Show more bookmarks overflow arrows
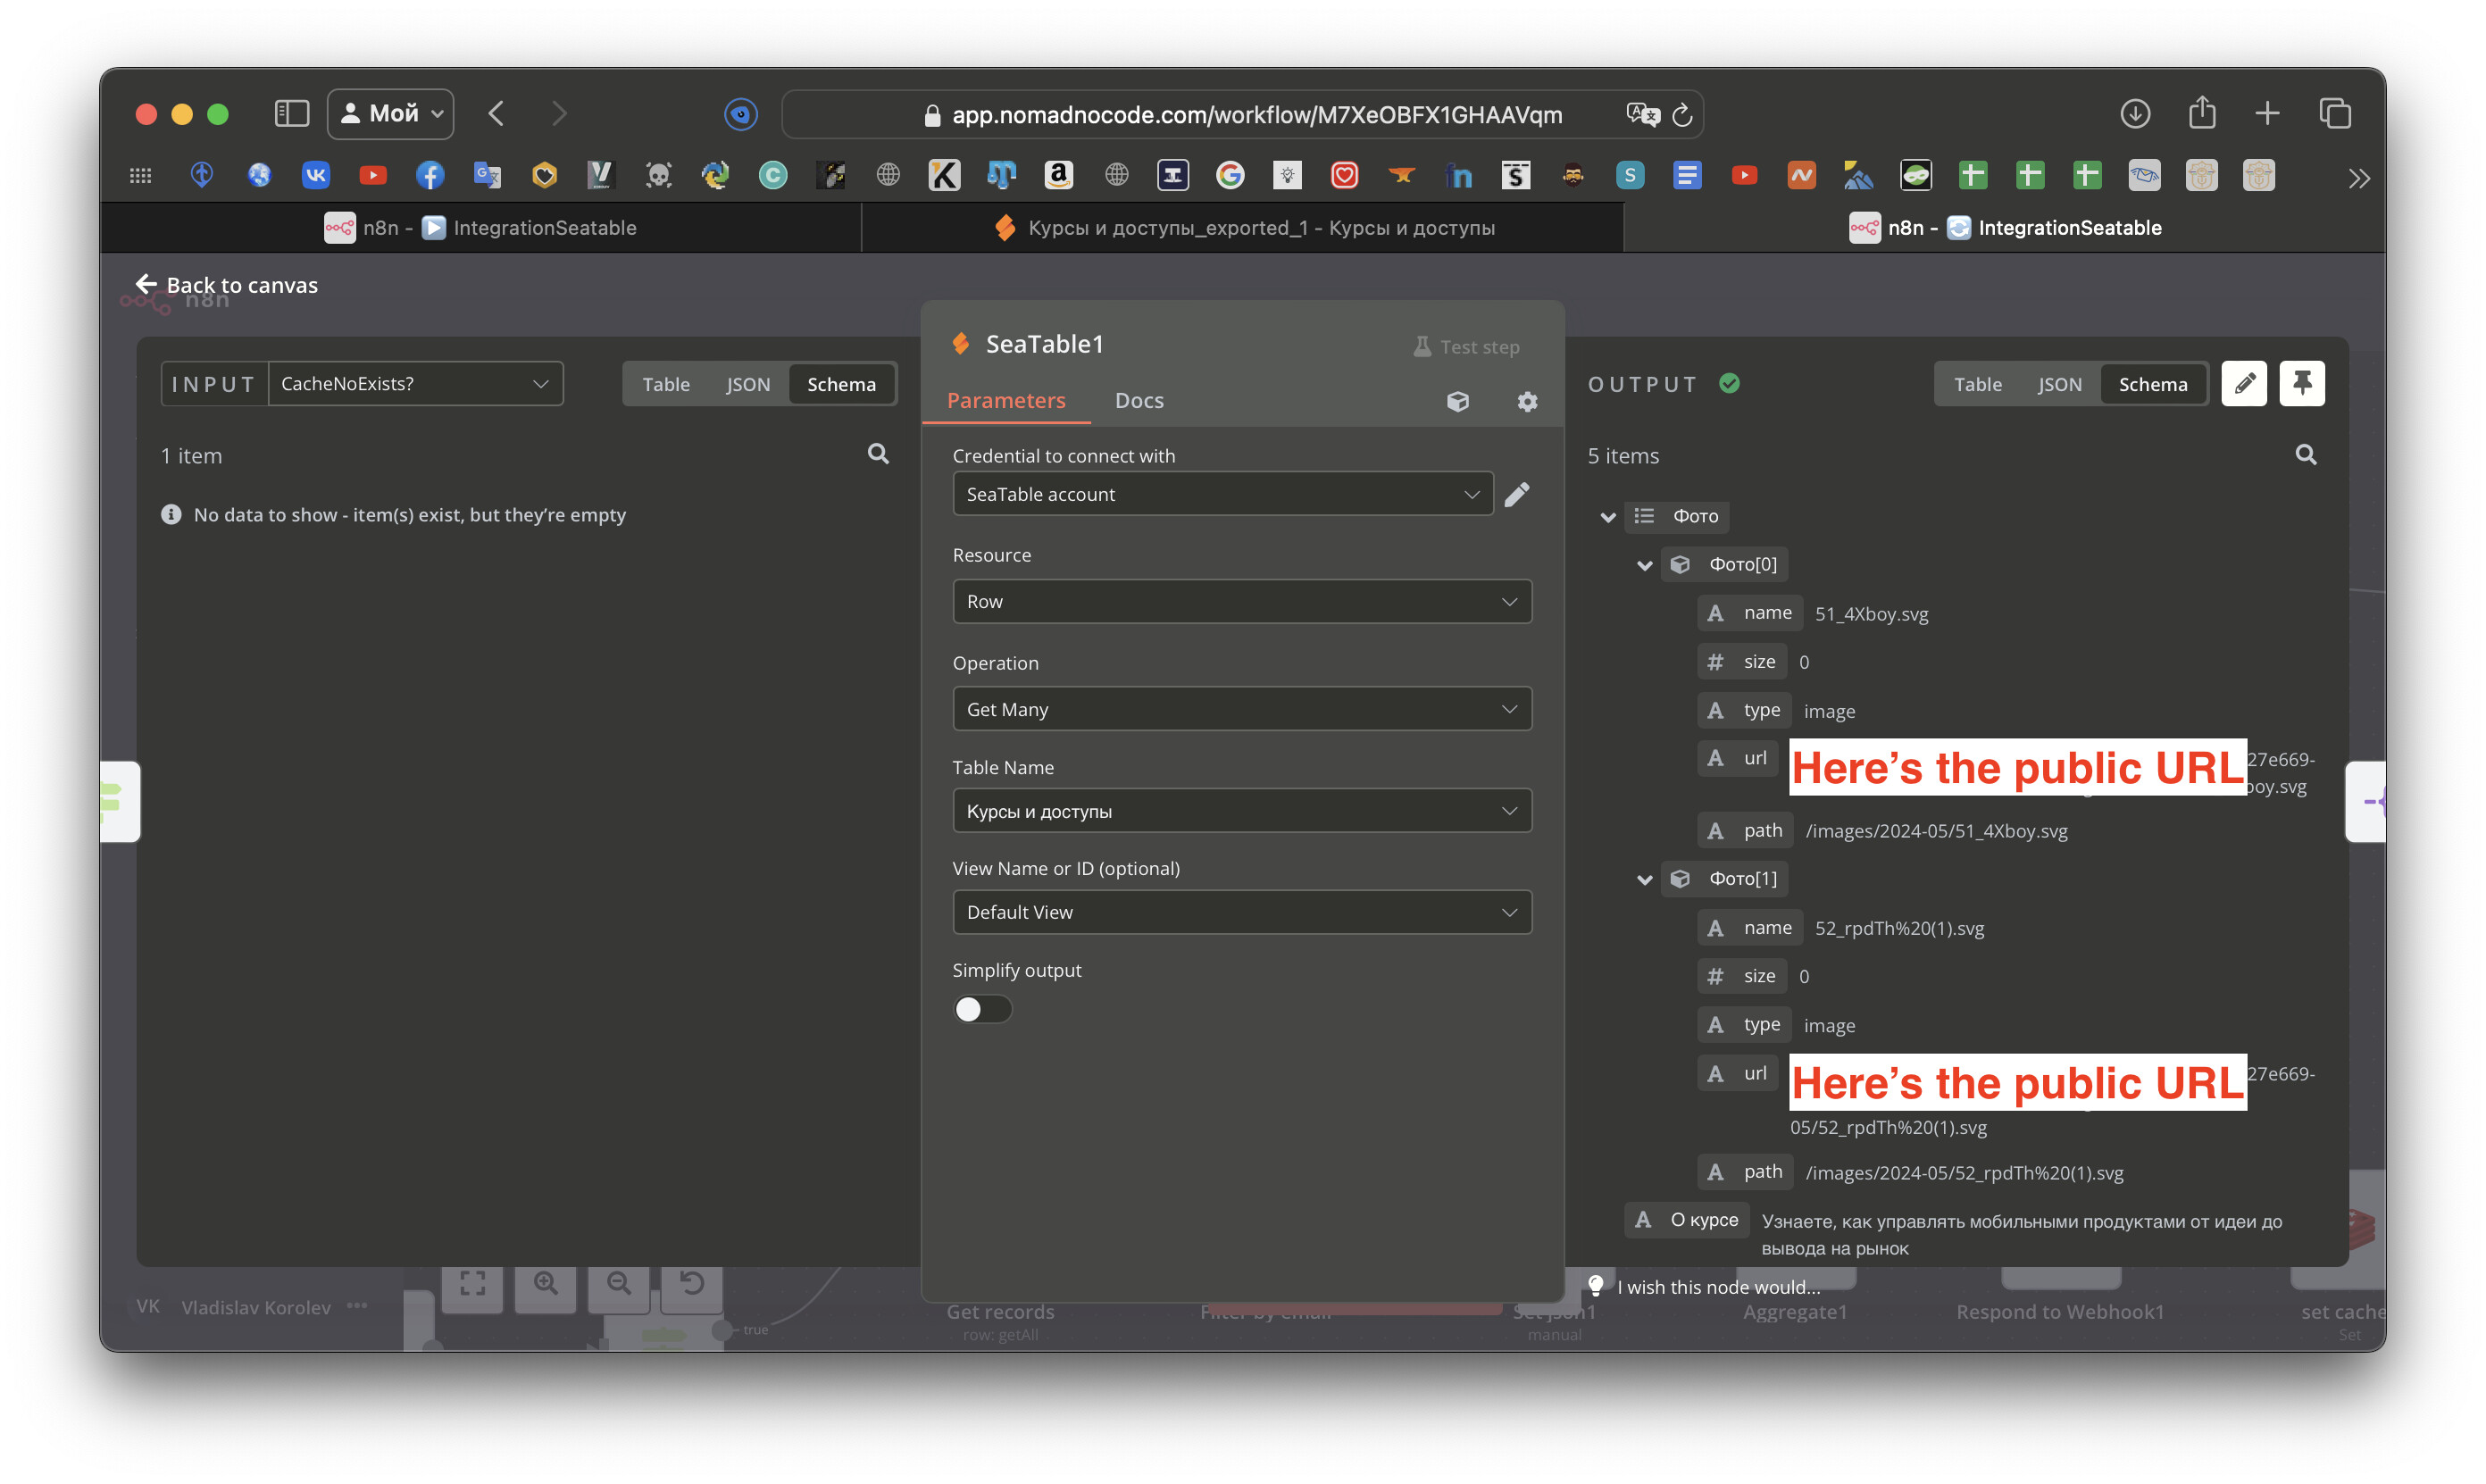Image resolution: width=2486 pixels, height=1484 pixels. click(2359, 178)
